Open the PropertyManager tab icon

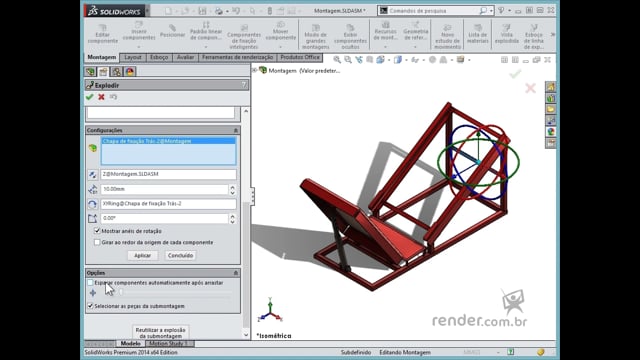click(x=103, y=72)
